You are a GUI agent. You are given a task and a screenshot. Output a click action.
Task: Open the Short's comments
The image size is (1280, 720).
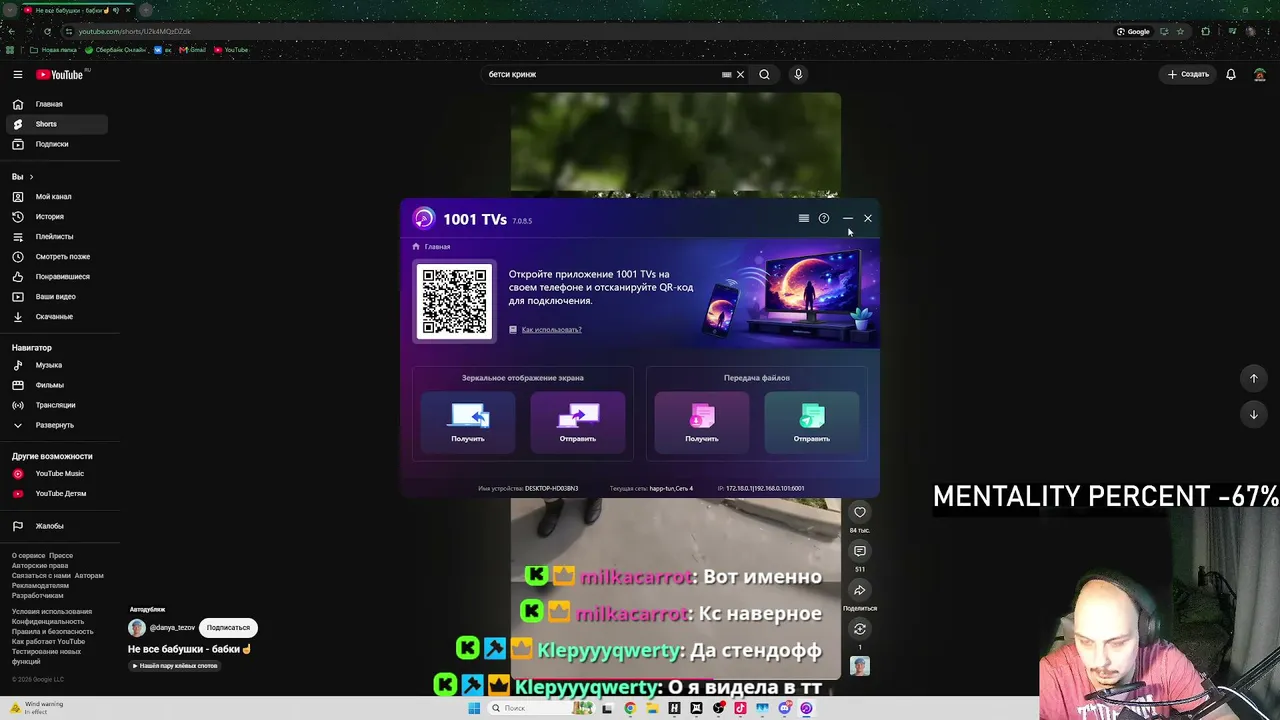860,551
